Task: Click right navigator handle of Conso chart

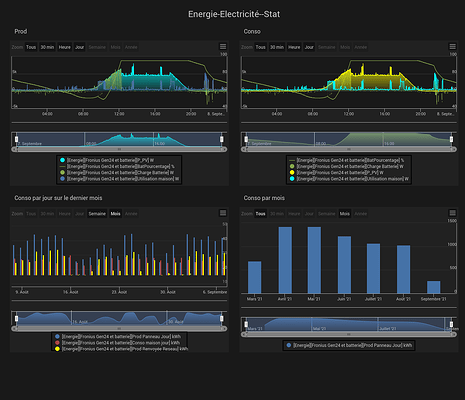Action: pos(451,139)
